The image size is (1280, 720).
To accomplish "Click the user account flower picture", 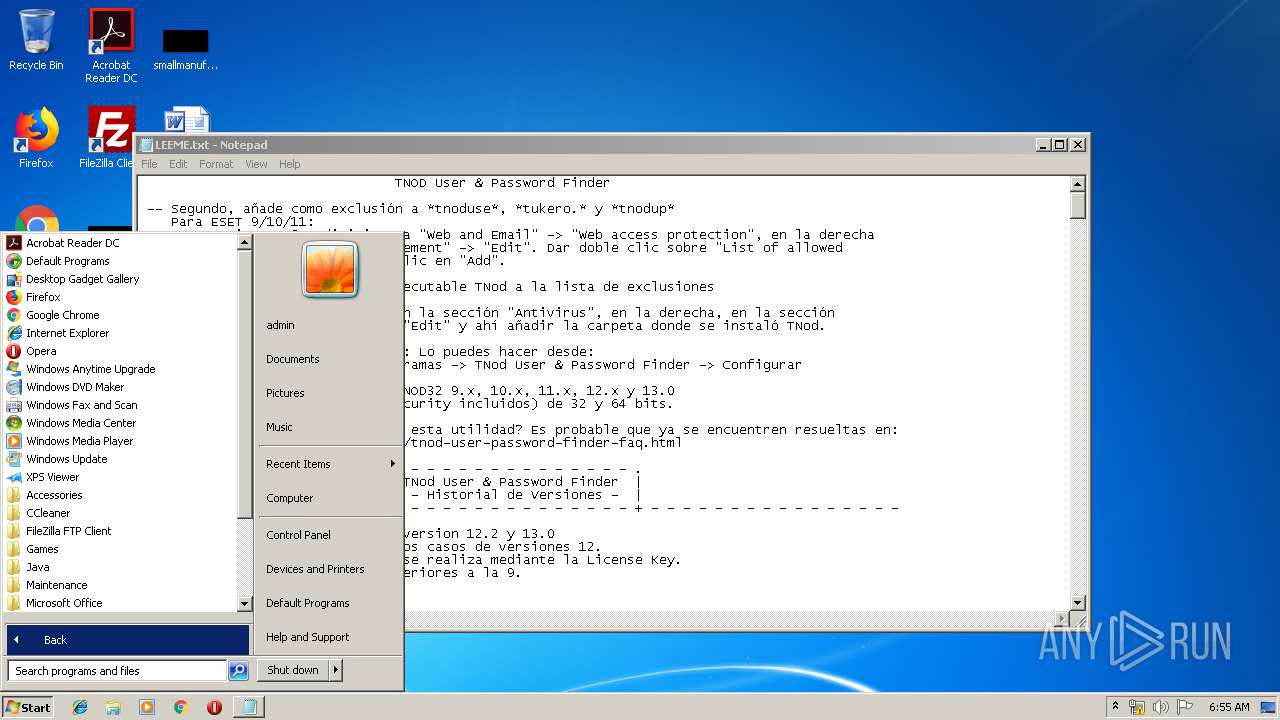I will pos(330,269).
